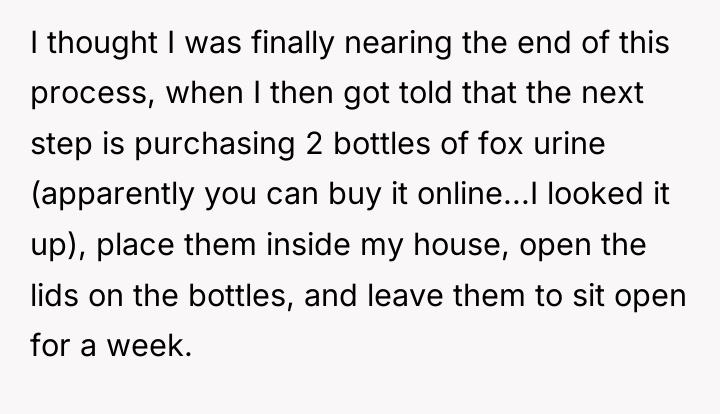
Task: Click on the word "place"
Action: 135,246
